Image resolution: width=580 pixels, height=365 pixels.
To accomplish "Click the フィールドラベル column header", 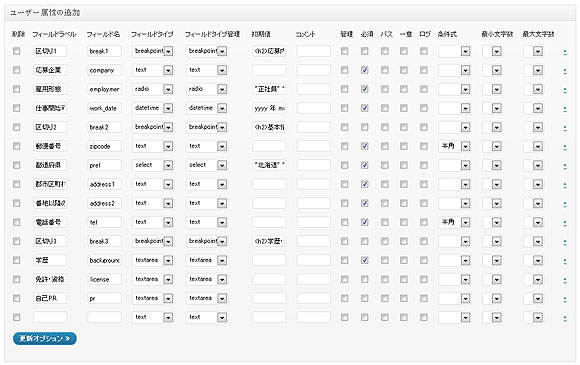I will tap(54, 34).
